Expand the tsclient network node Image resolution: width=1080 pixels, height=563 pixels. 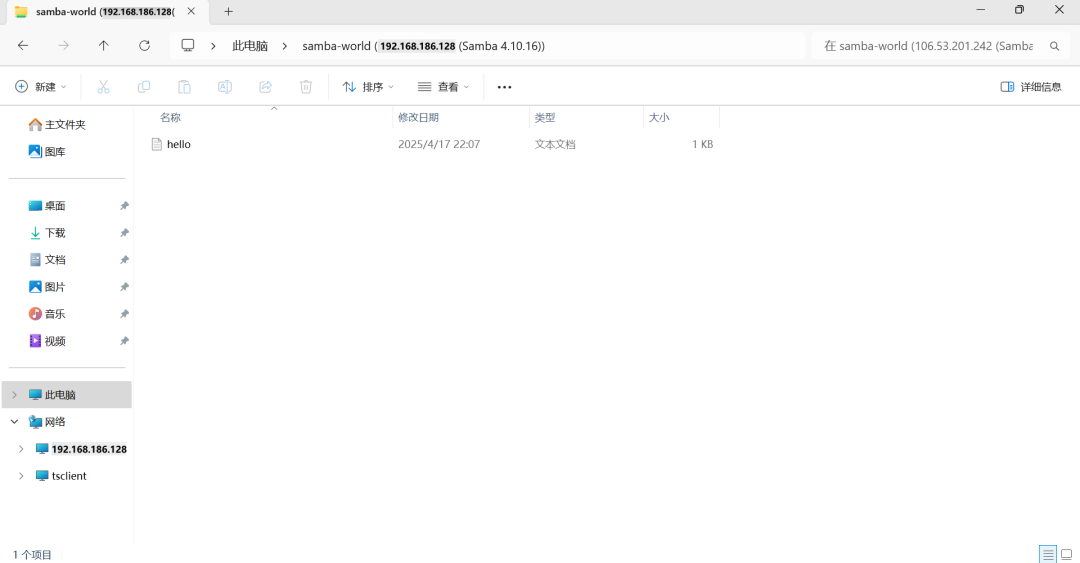(21, 475)
